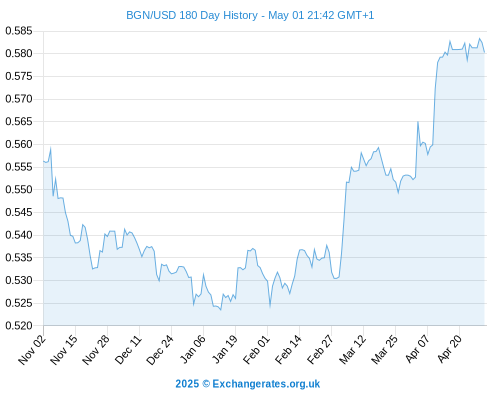
Task: Select the Apr 07 x-axis date label
Action: [x=417, y=350]
